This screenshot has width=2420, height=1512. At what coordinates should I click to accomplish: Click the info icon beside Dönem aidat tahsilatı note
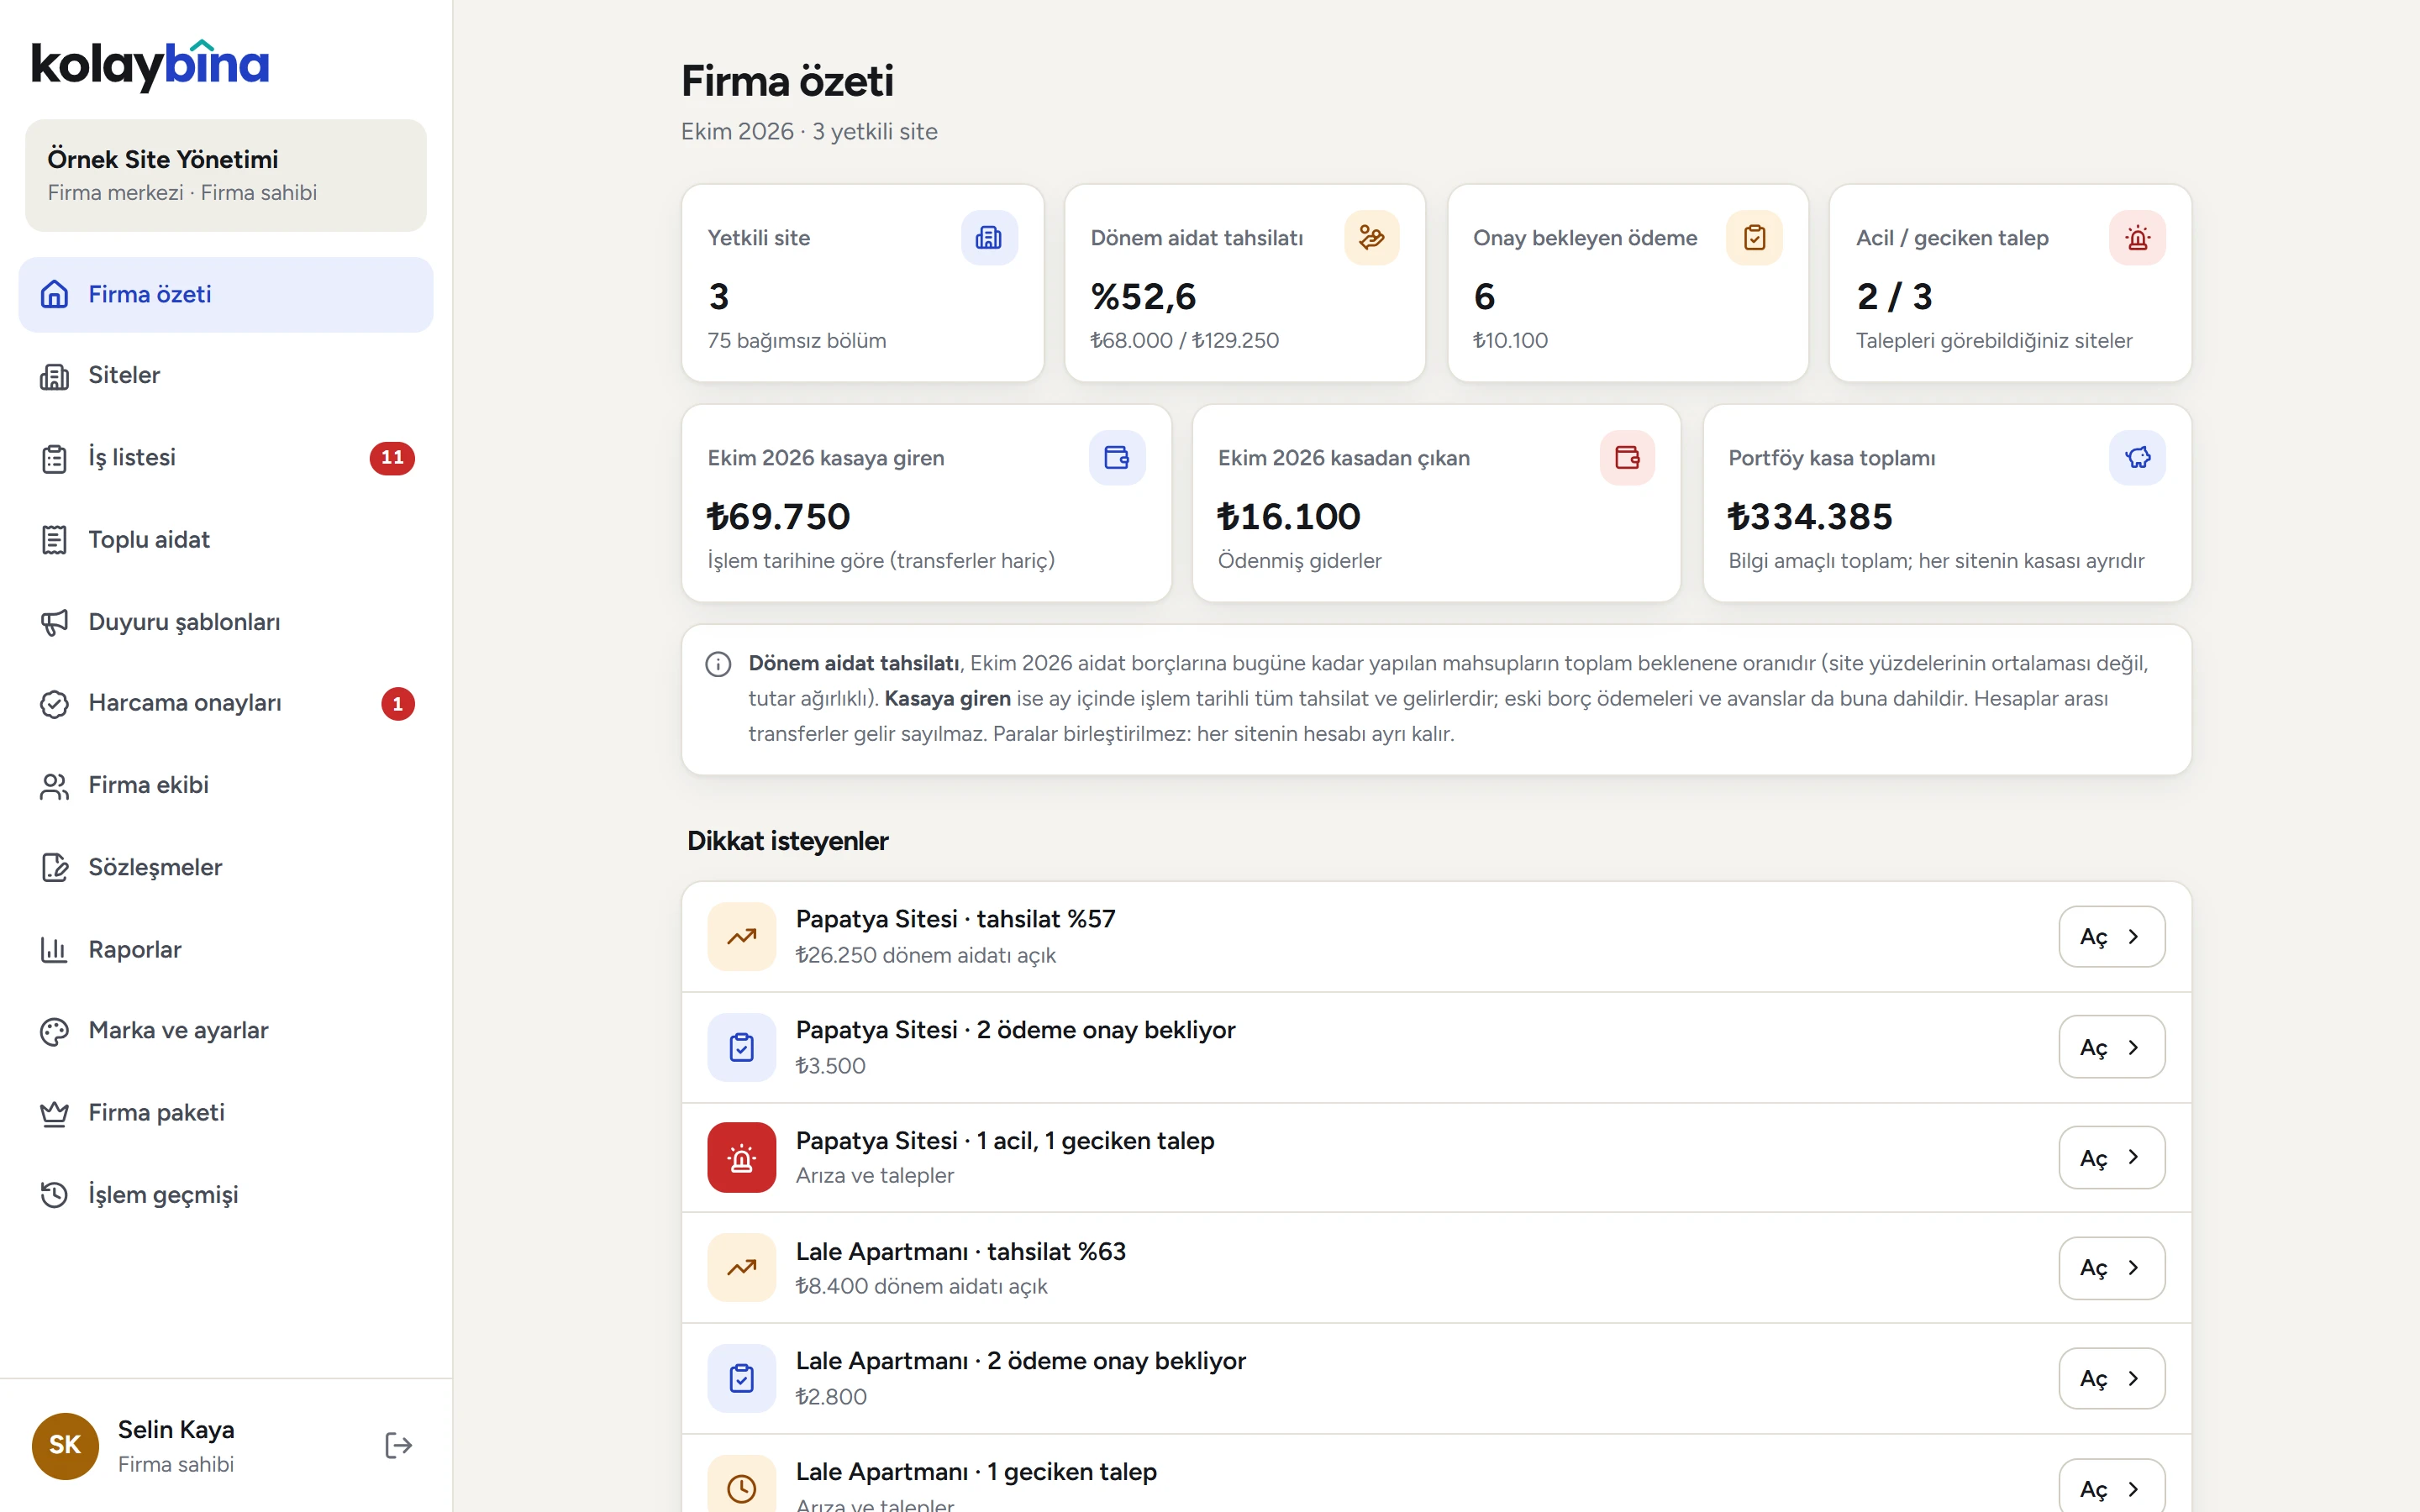point(718,664)
